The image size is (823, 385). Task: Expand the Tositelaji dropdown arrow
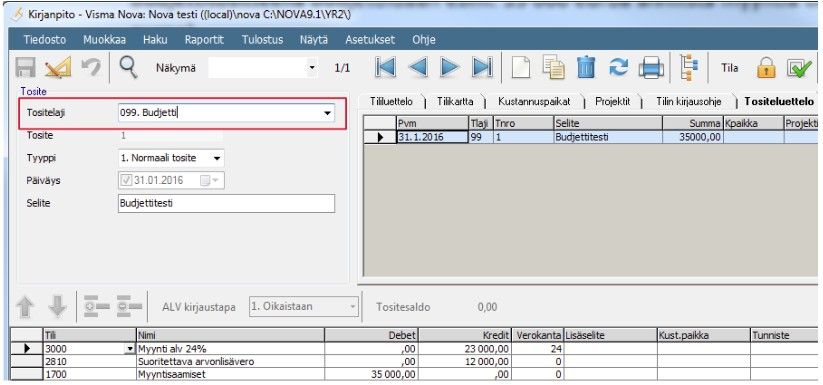click(x=328, y=113)
